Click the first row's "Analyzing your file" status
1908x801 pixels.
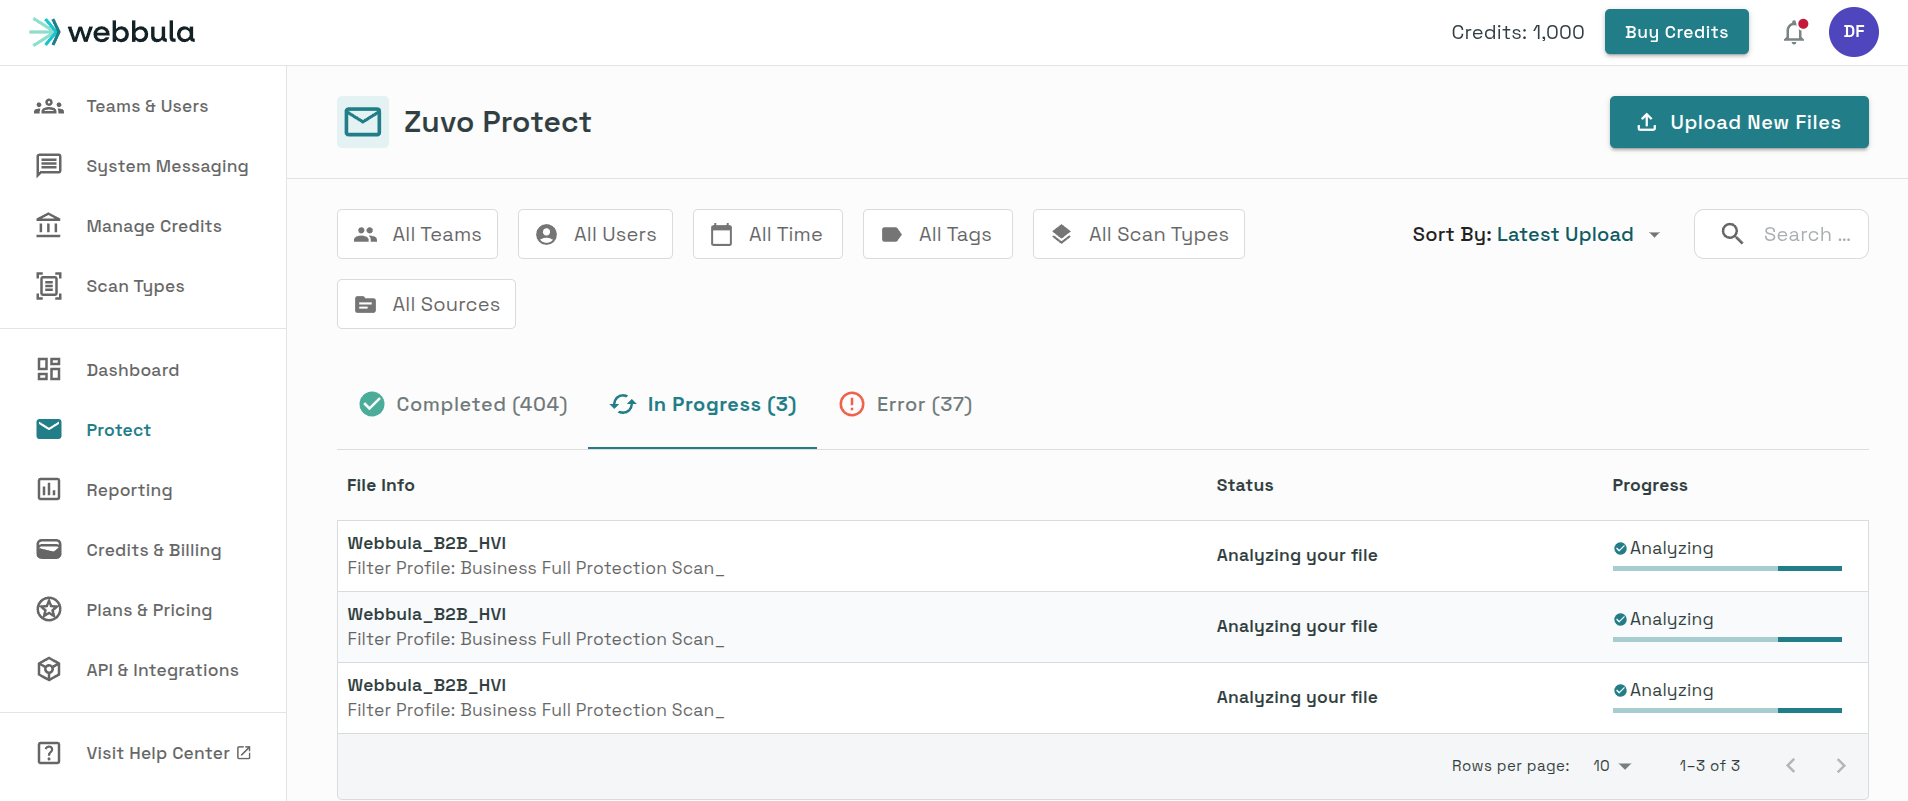click(x=1297, y=555)
